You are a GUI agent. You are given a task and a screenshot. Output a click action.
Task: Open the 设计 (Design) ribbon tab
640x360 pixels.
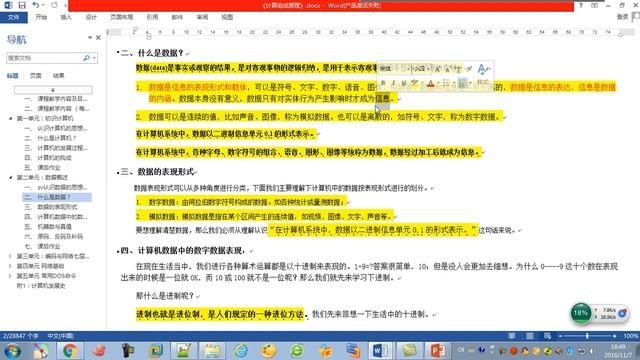tap(91, 17)
